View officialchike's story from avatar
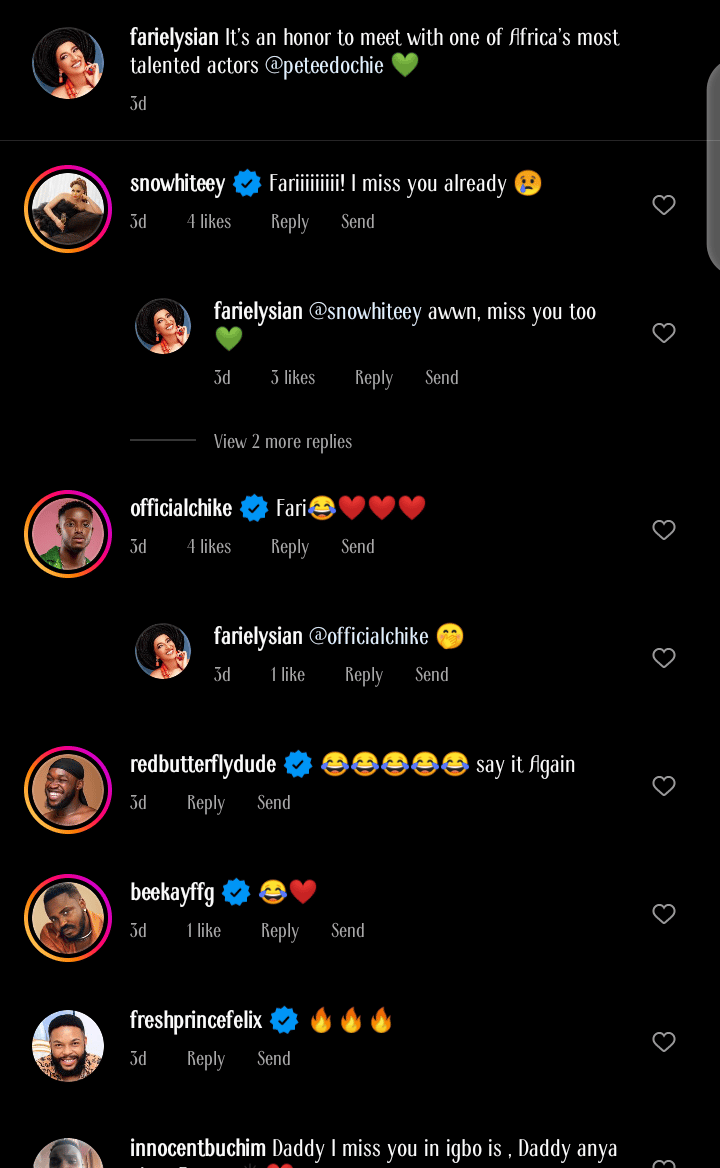 pos(68,534)
